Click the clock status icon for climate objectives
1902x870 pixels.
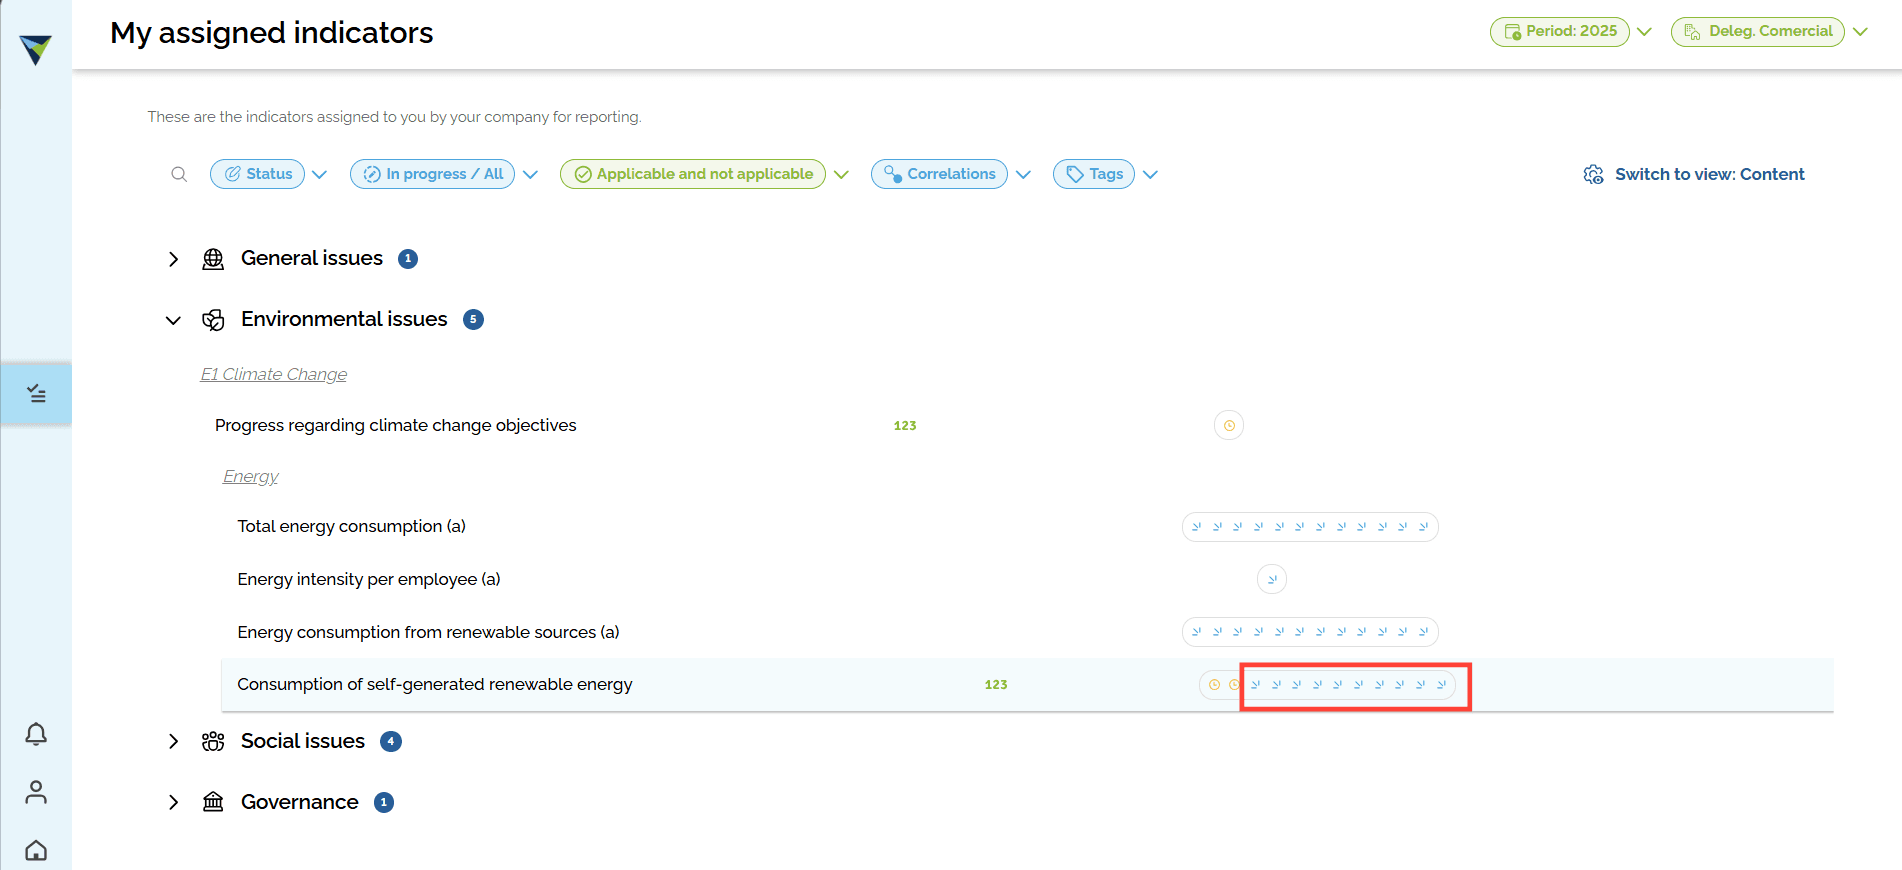[x=1229, y=425]
